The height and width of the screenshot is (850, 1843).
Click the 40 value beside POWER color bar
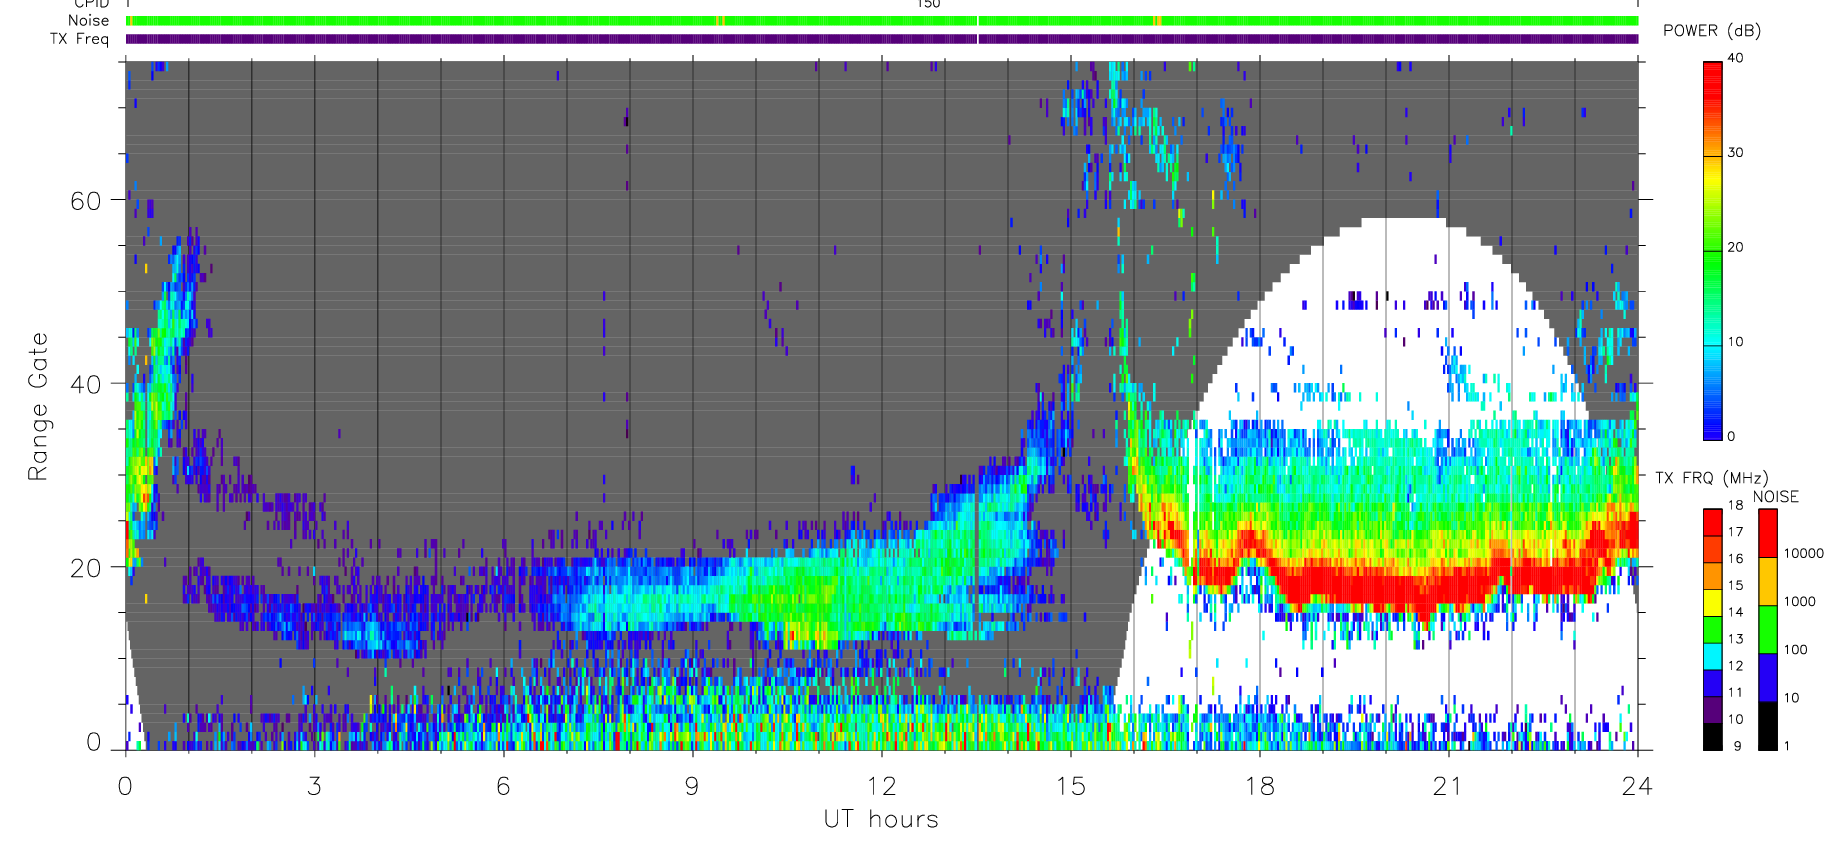pyautogui.click(x=1735, y=58)
